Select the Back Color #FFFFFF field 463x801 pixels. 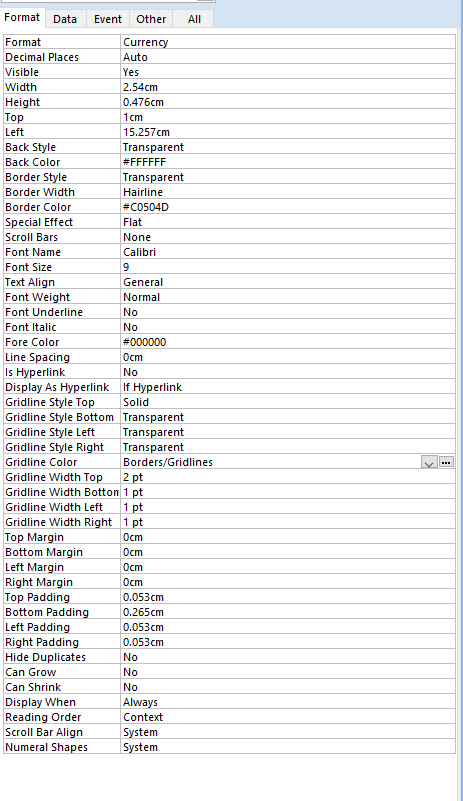pyautogui.click(x=288, y=162)
